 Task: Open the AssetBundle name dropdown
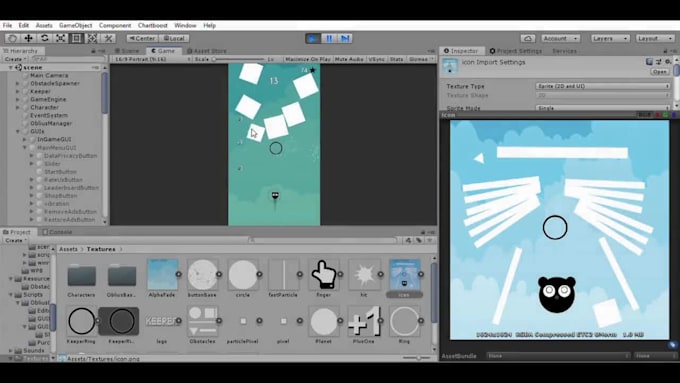coord(559,356)
